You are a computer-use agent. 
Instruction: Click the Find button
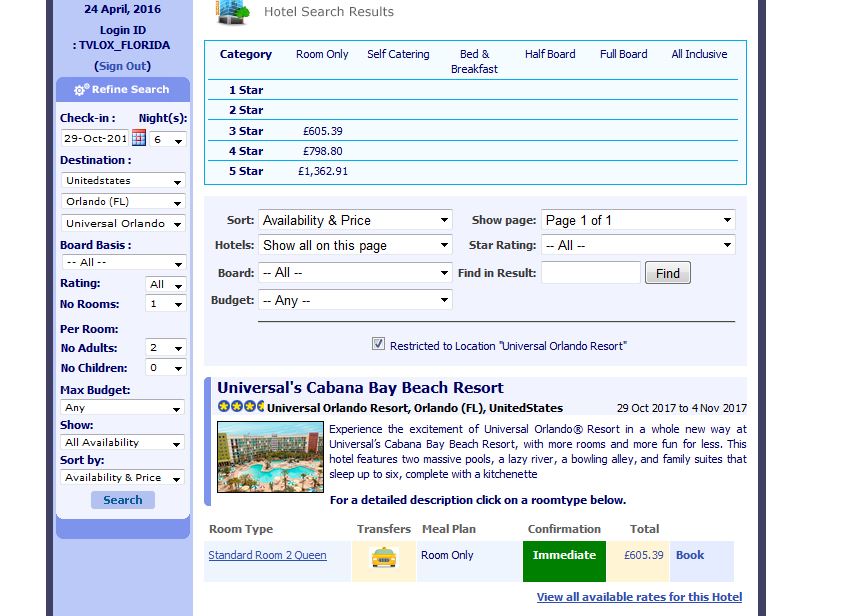tap(667, 273)
